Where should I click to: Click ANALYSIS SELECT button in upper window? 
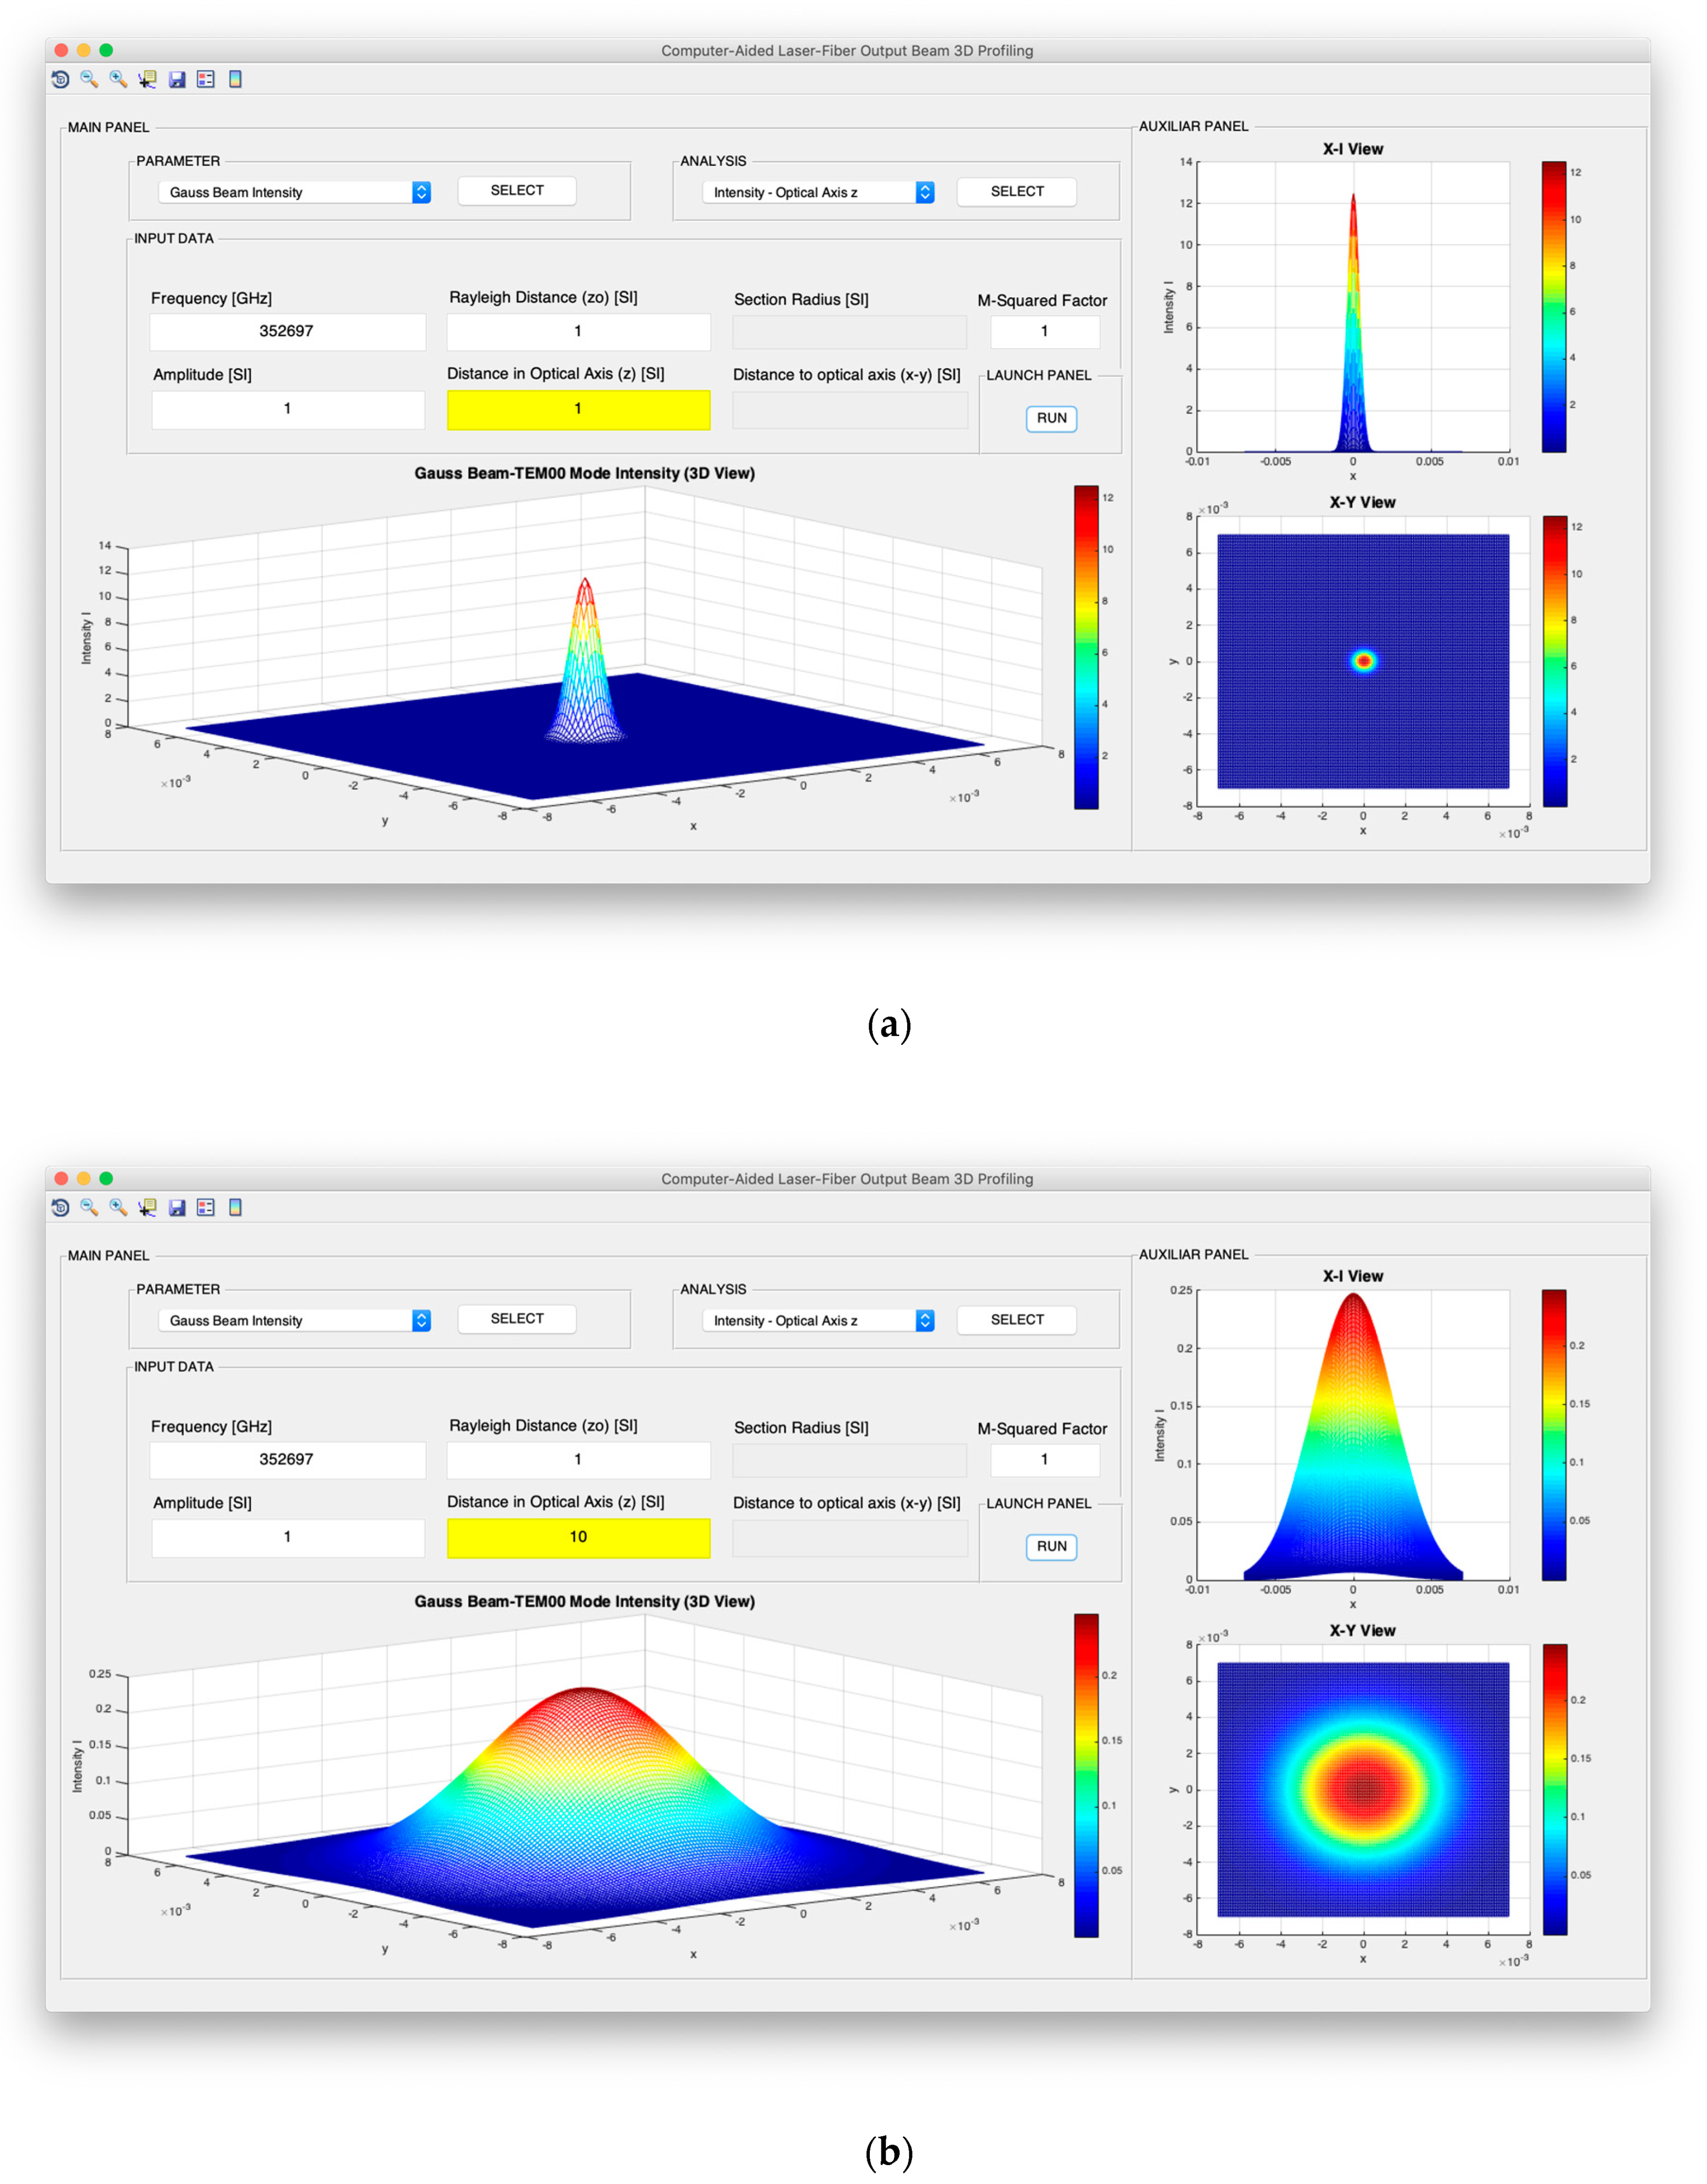[x=1016, y=191]
